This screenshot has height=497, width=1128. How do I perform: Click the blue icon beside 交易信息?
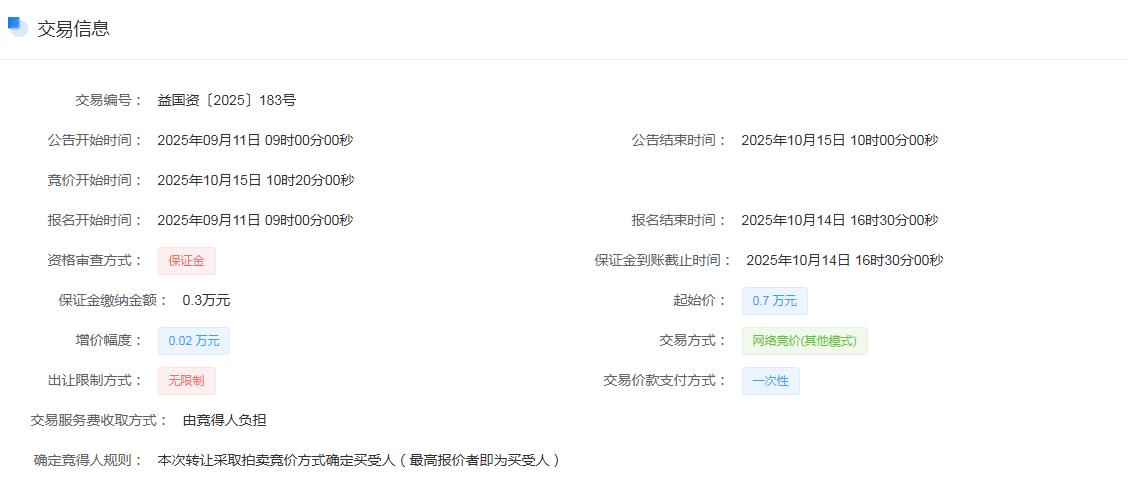17,27
